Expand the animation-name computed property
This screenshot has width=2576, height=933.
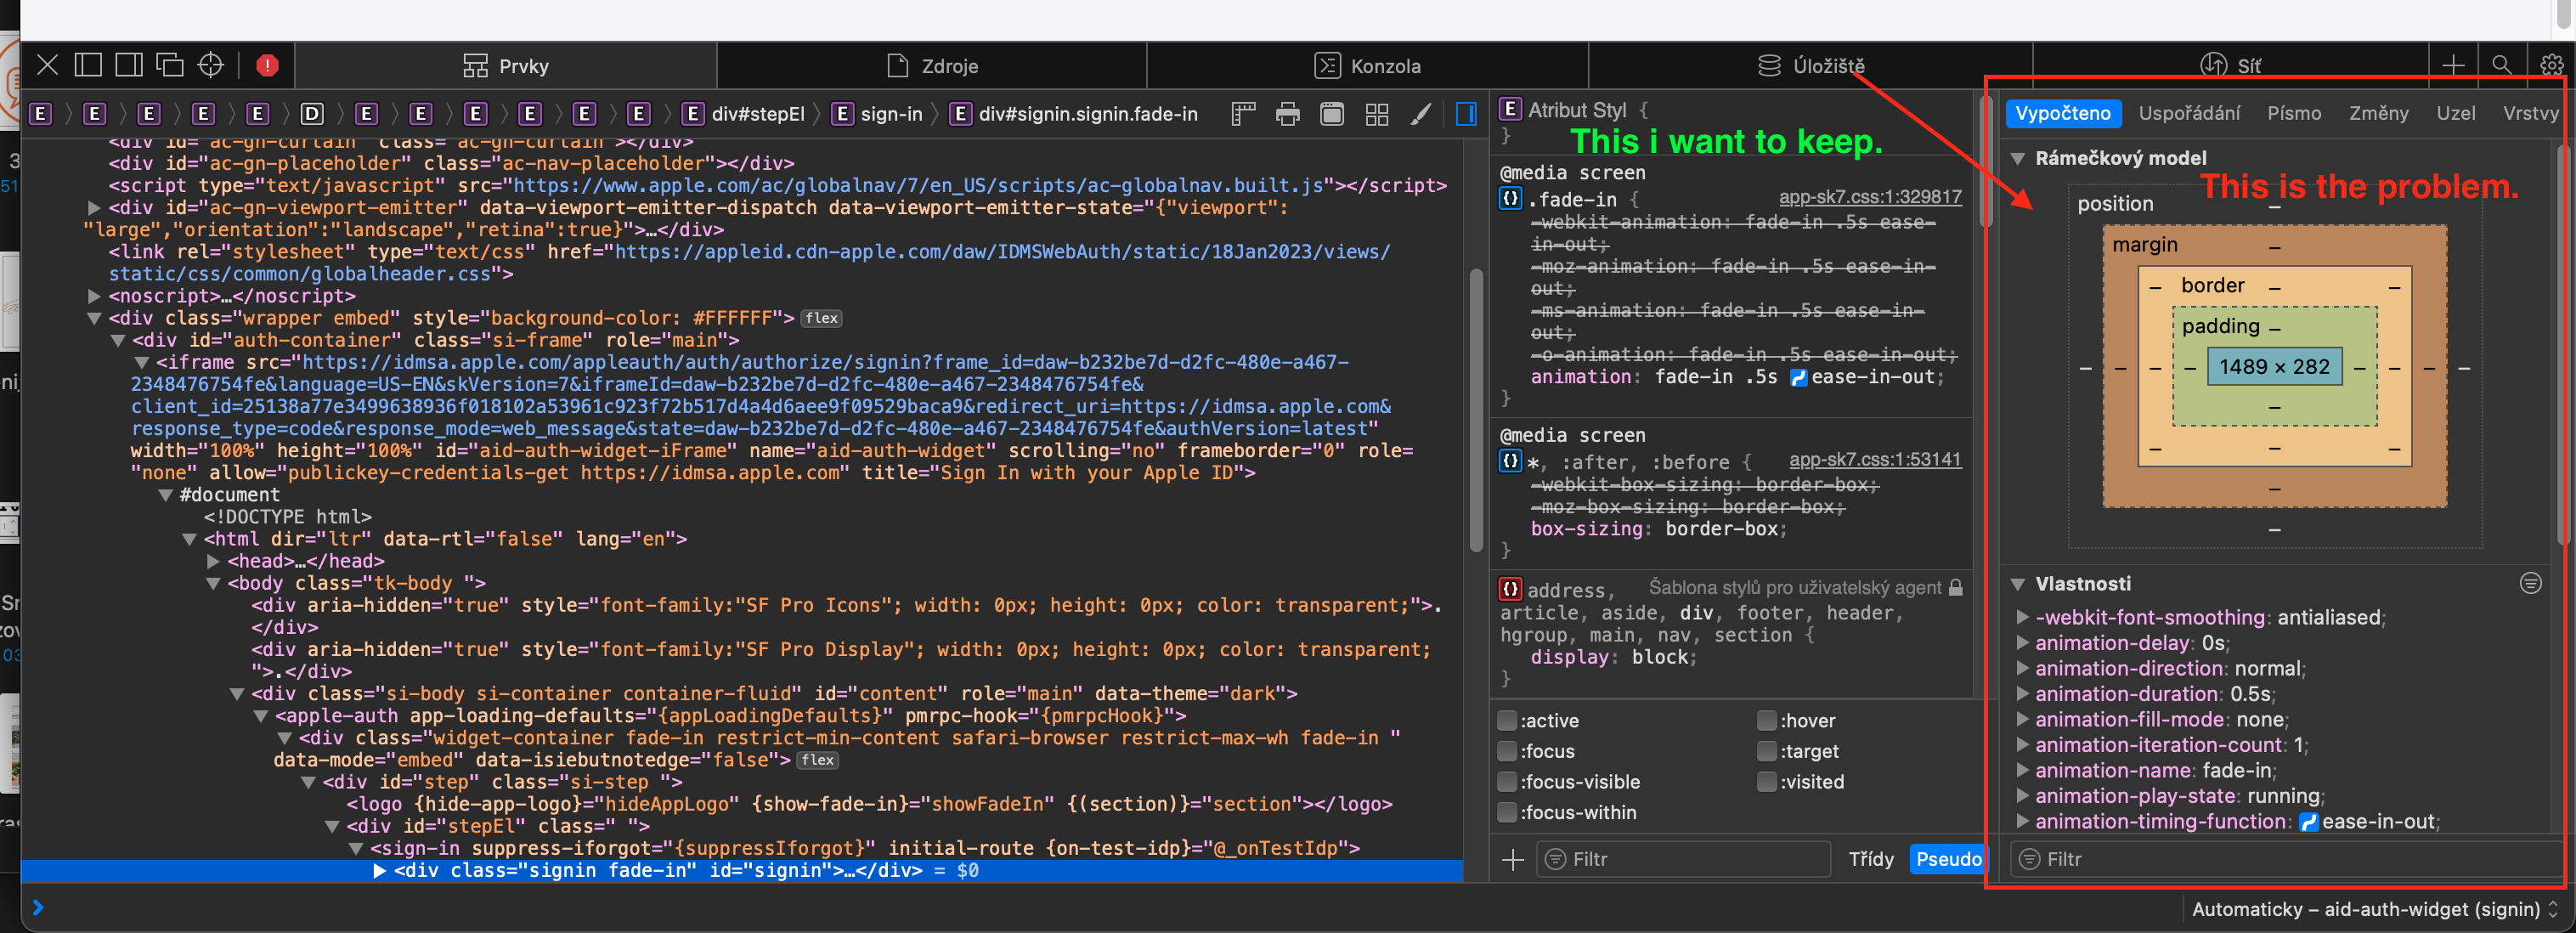(x=2022, y=770)
